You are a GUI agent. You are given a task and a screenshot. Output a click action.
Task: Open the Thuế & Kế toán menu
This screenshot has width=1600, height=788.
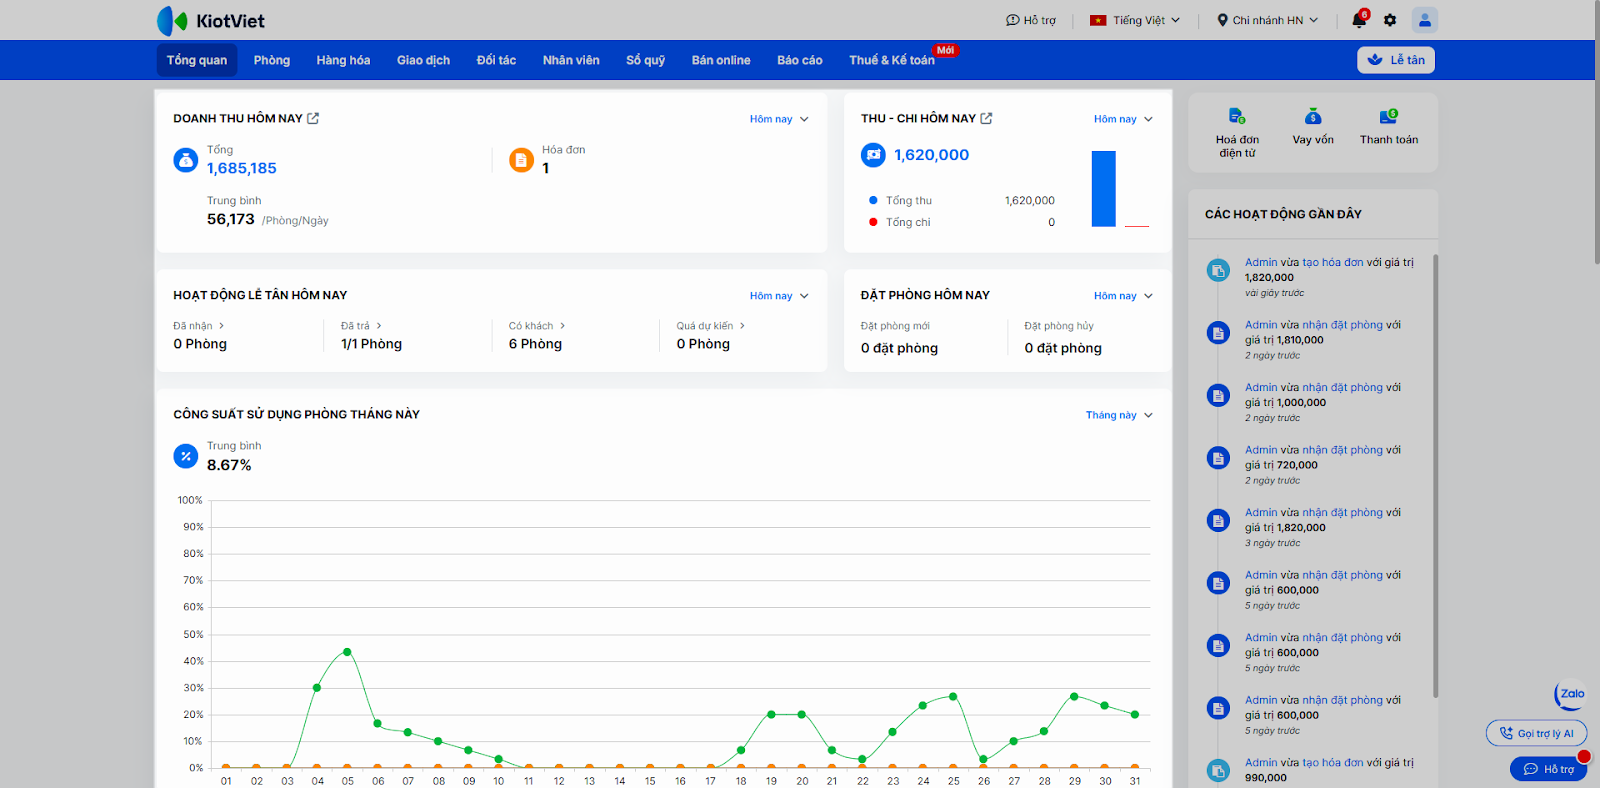pos(891,60)
